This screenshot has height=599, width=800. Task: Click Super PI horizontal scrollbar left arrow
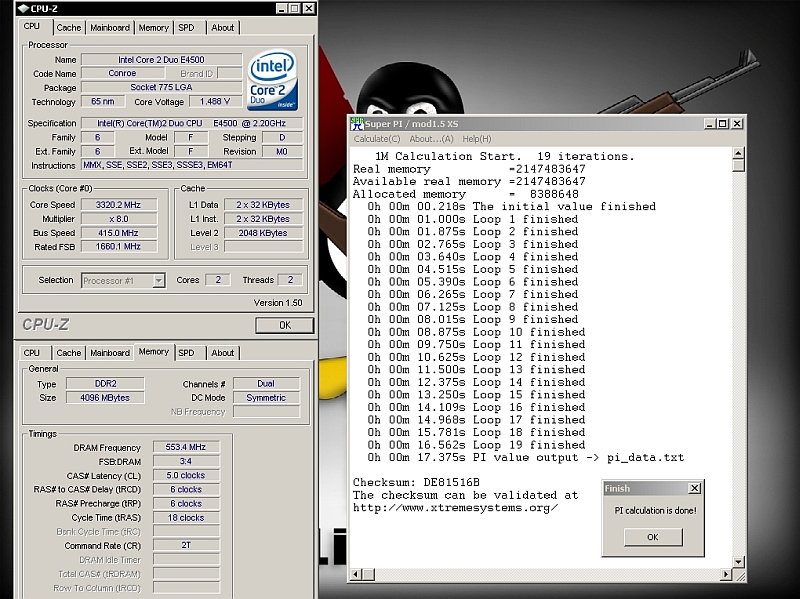tap(356, 575)
